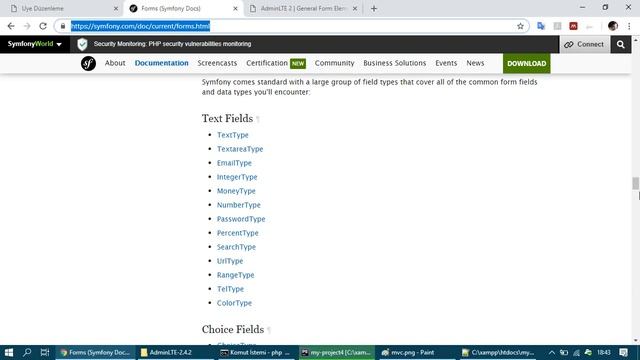
Task: Click the security monitoring shield icon
Action: click(x=82, y=44)
